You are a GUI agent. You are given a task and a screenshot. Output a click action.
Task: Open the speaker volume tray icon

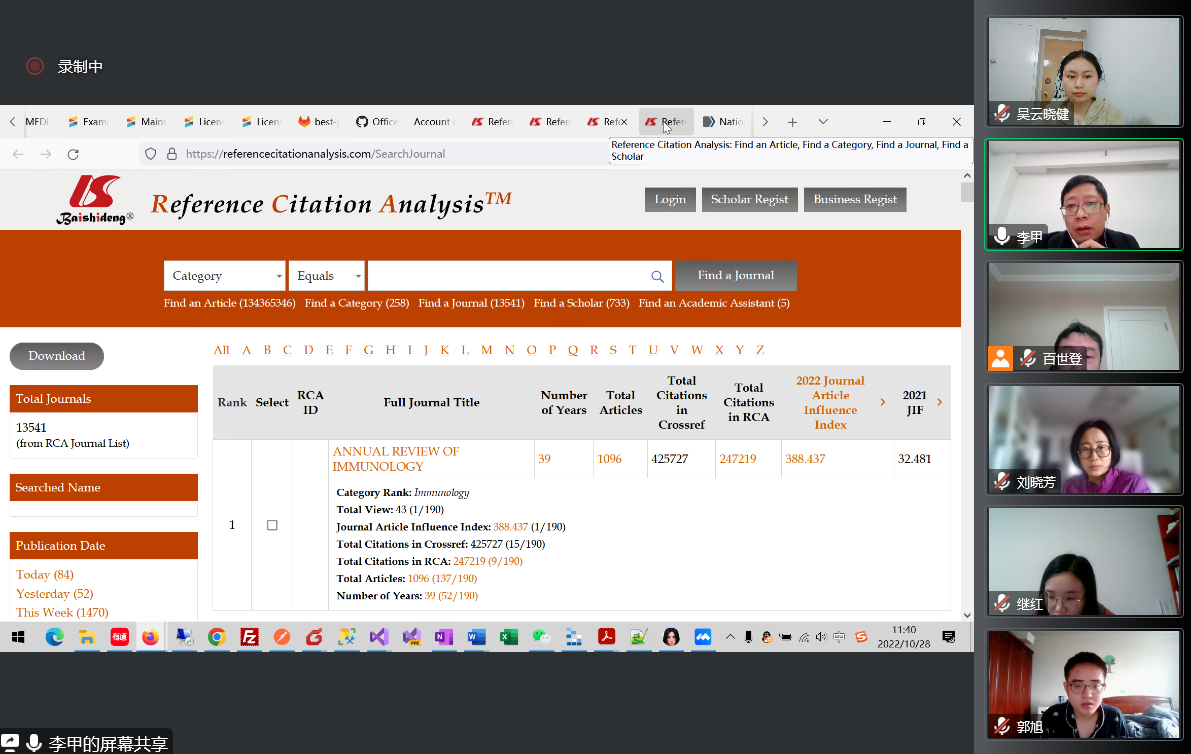coord(821,637)
